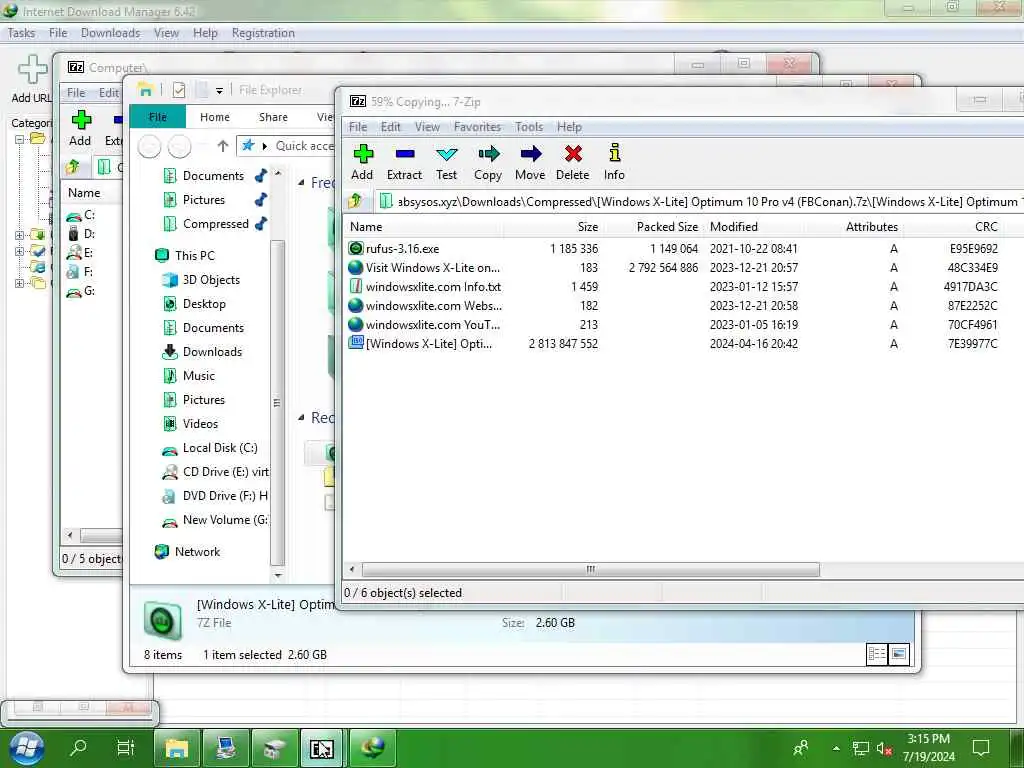Click the Forward button in File Explorer

click(x=180, y=146)
